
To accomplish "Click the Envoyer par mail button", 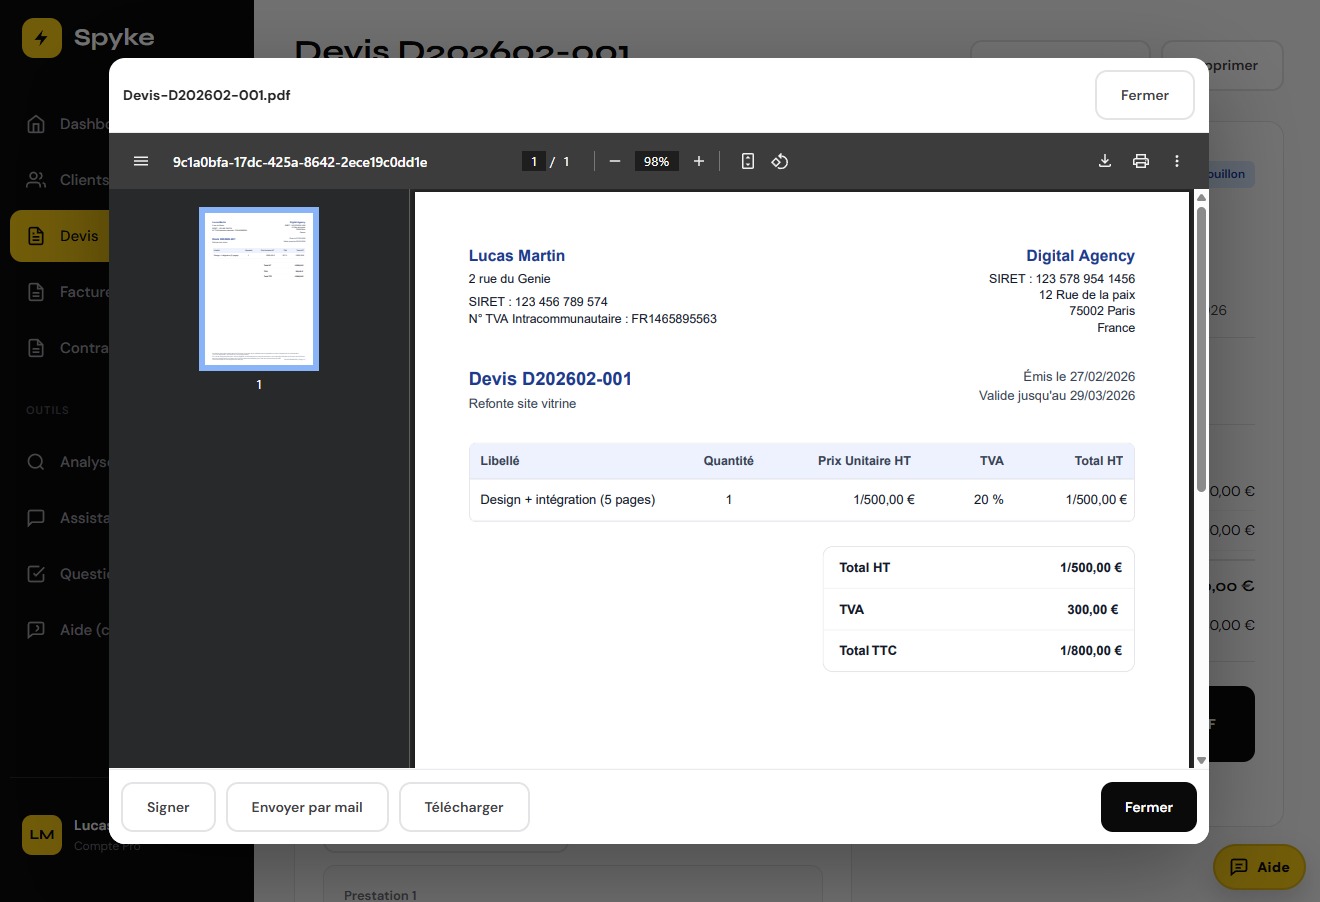I will (x=307, y=807).
